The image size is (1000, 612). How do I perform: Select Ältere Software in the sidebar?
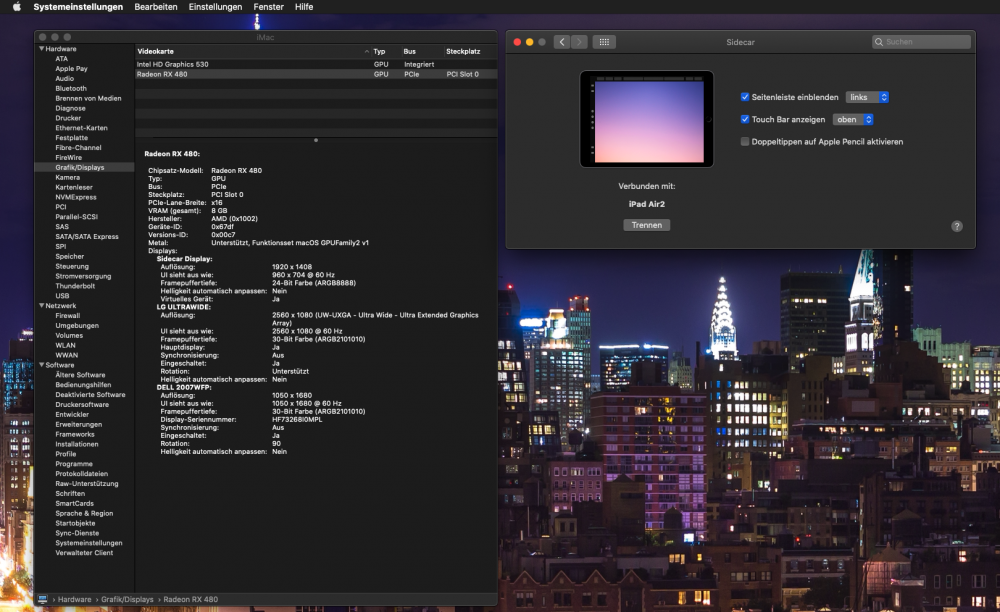(80, 375)
